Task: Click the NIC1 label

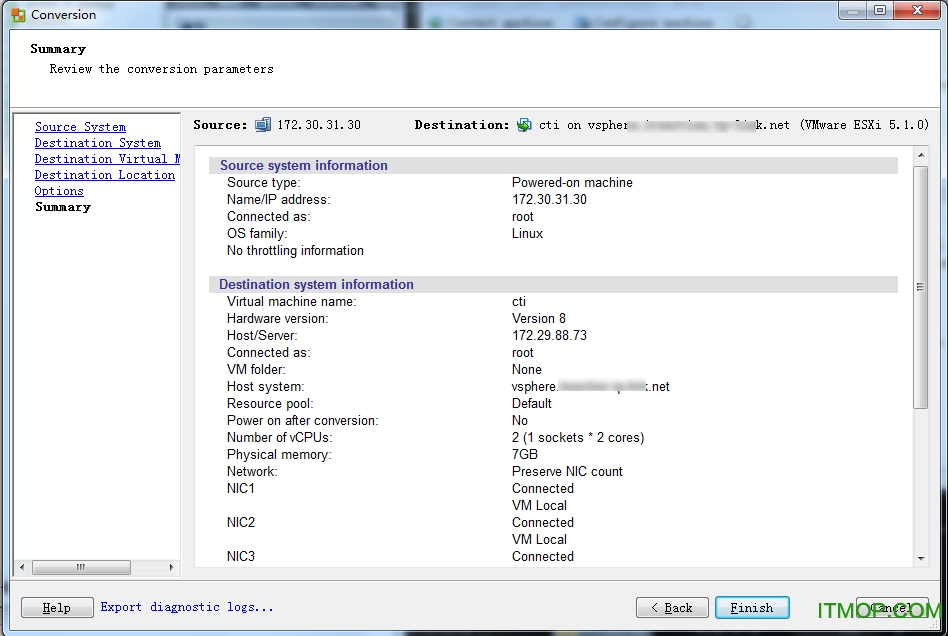Action: tap(241, 488)
